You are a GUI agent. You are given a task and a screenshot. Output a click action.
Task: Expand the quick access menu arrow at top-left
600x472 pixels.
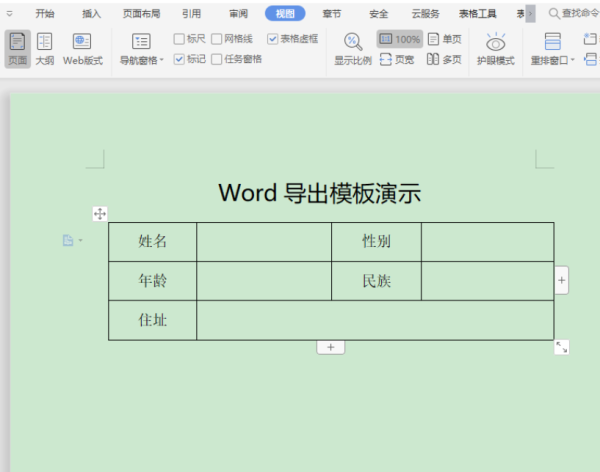(x=10, y=14)
